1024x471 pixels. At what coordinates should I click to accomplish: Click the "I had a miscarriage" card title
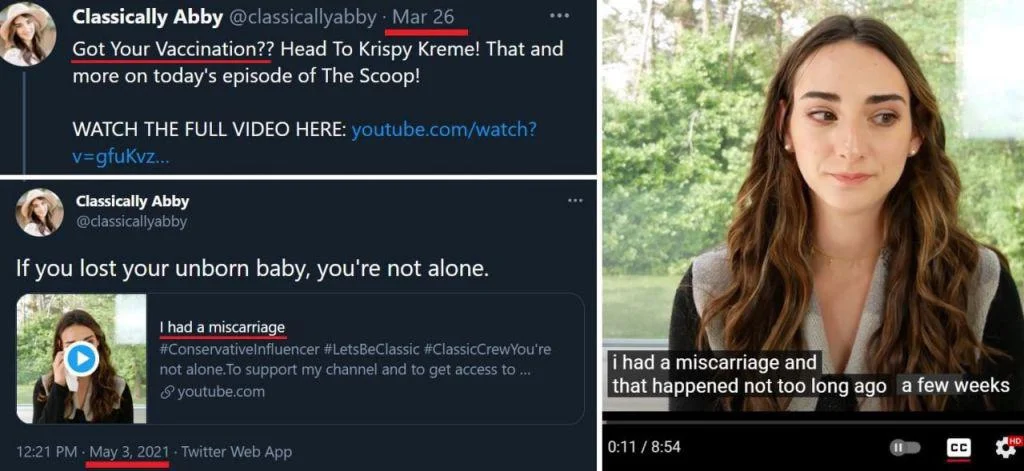[222, 327]
